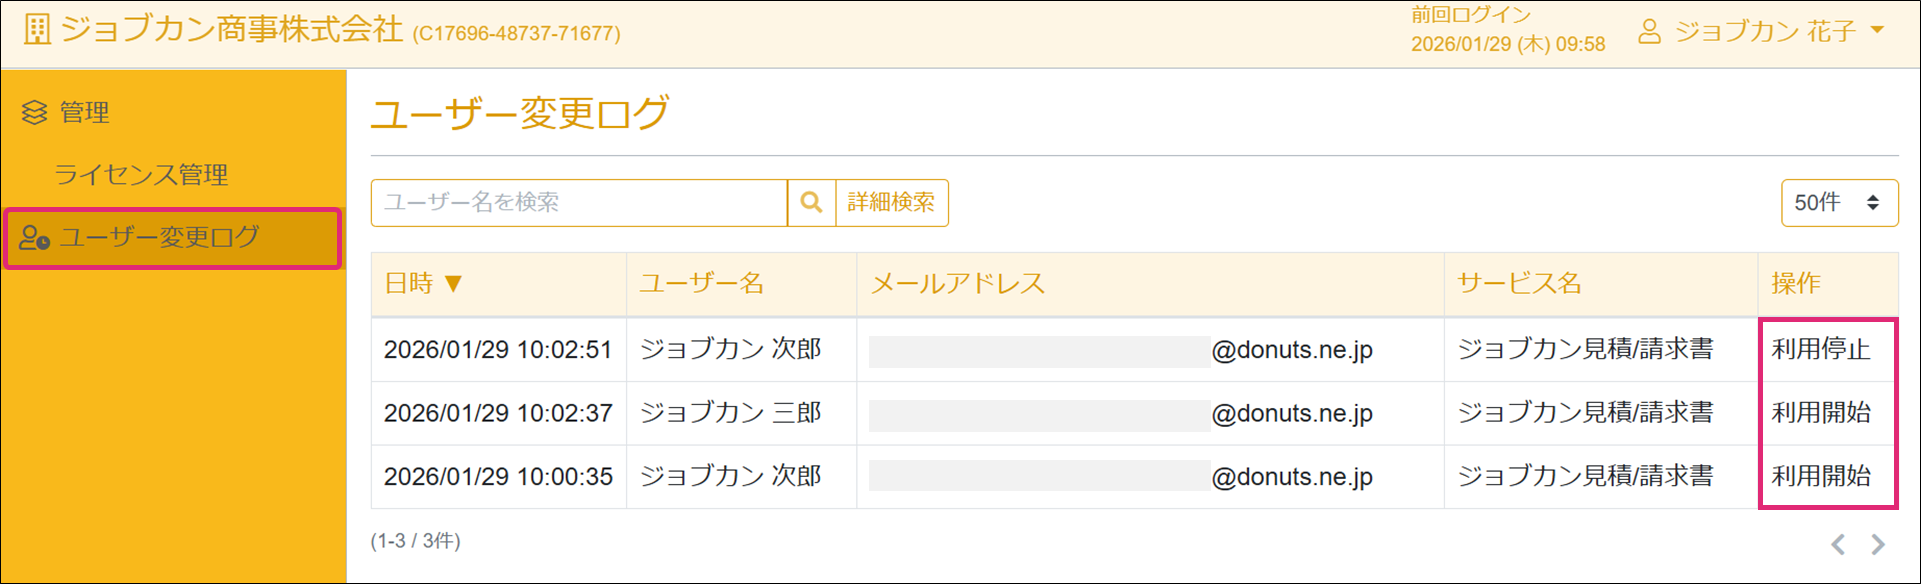
Task: Click the ユーザー名 column header
Action: 702,284
